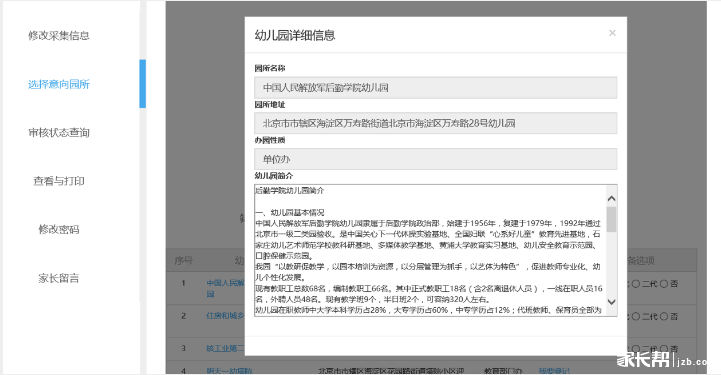
Task: Click the 幼儿园详细信息 dialog title
Action: tap(295, 35)
